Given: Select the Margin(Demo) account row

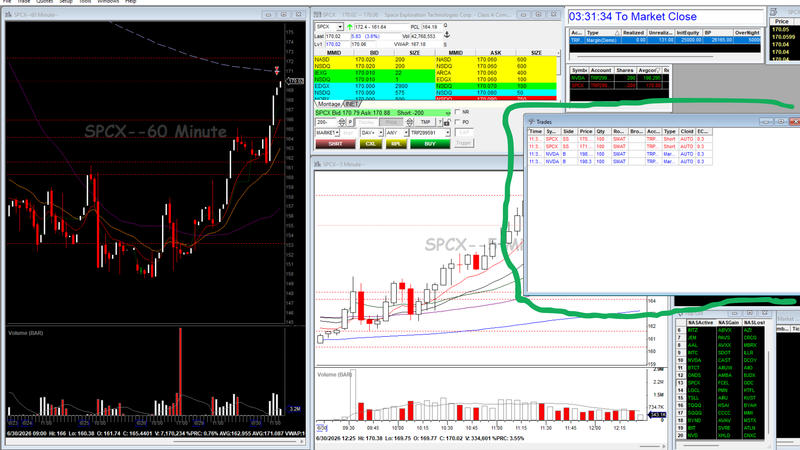Looking at the screenshot, I should pyautogui.click(x=665, y=40).
